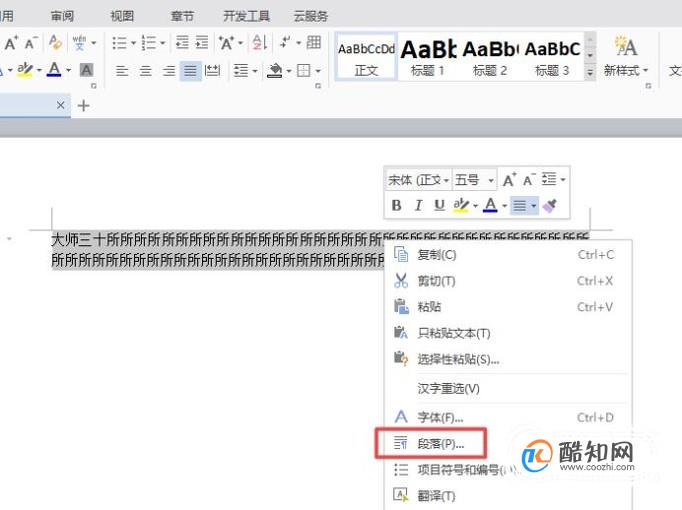Click the paint bucket shading icon
Image resolution: width=682 pixels, height=510 pixels.
point(275,70)
